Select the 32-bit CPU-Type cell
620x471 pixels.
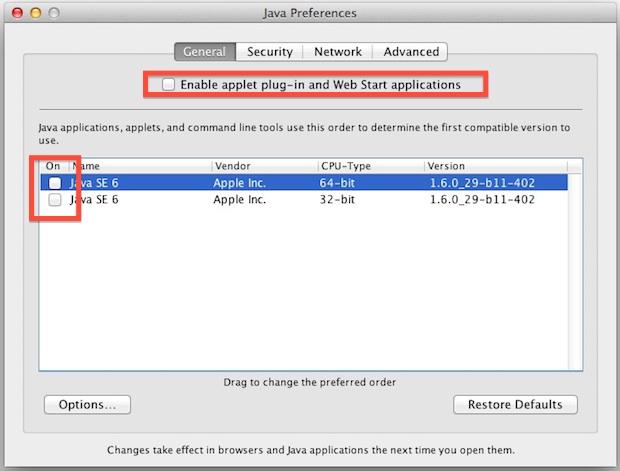coord(337,200)
